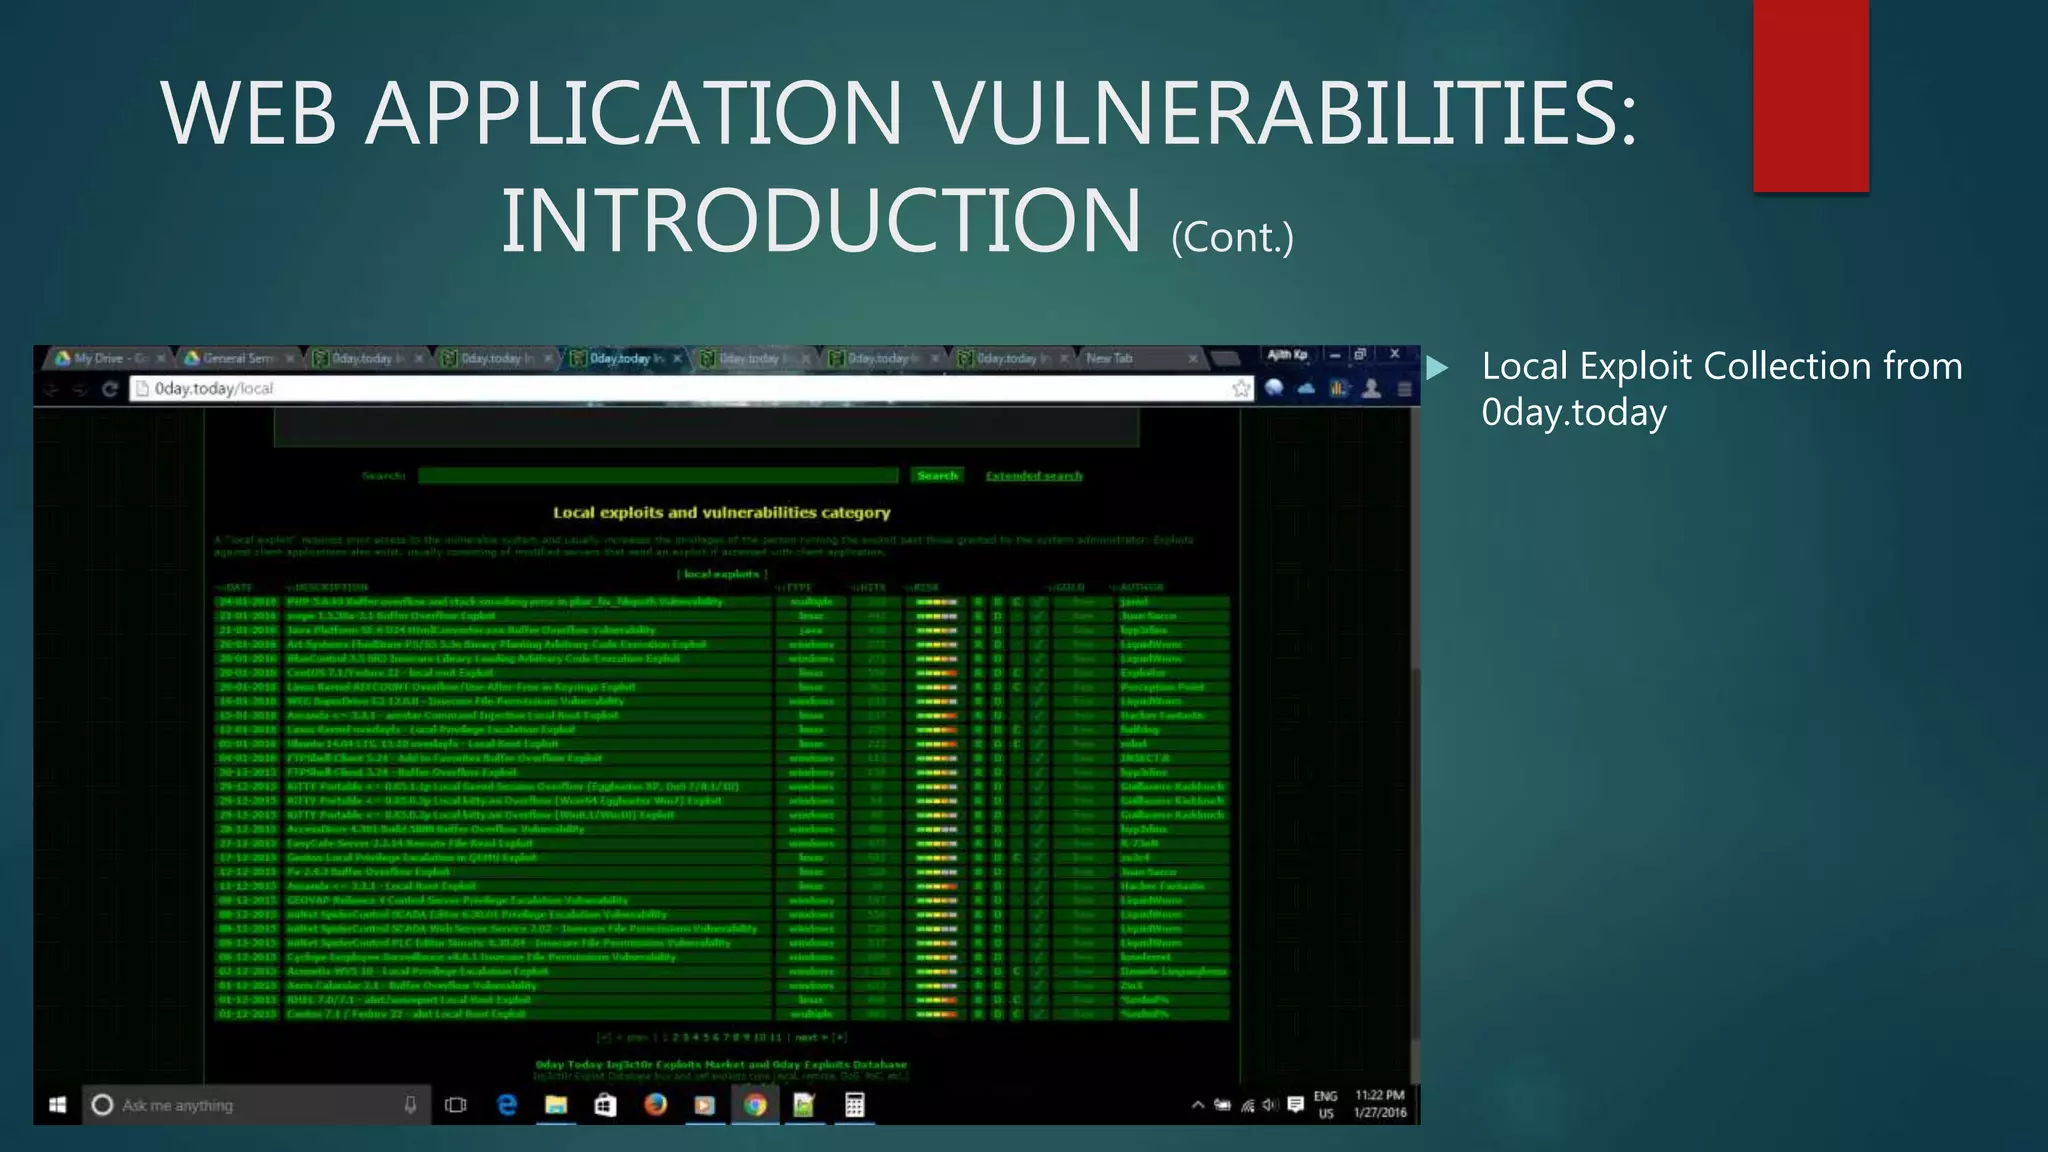Open Calculator from the taskbar
Viewport: 2048px width, 1152px height.
coord(854,1105)
